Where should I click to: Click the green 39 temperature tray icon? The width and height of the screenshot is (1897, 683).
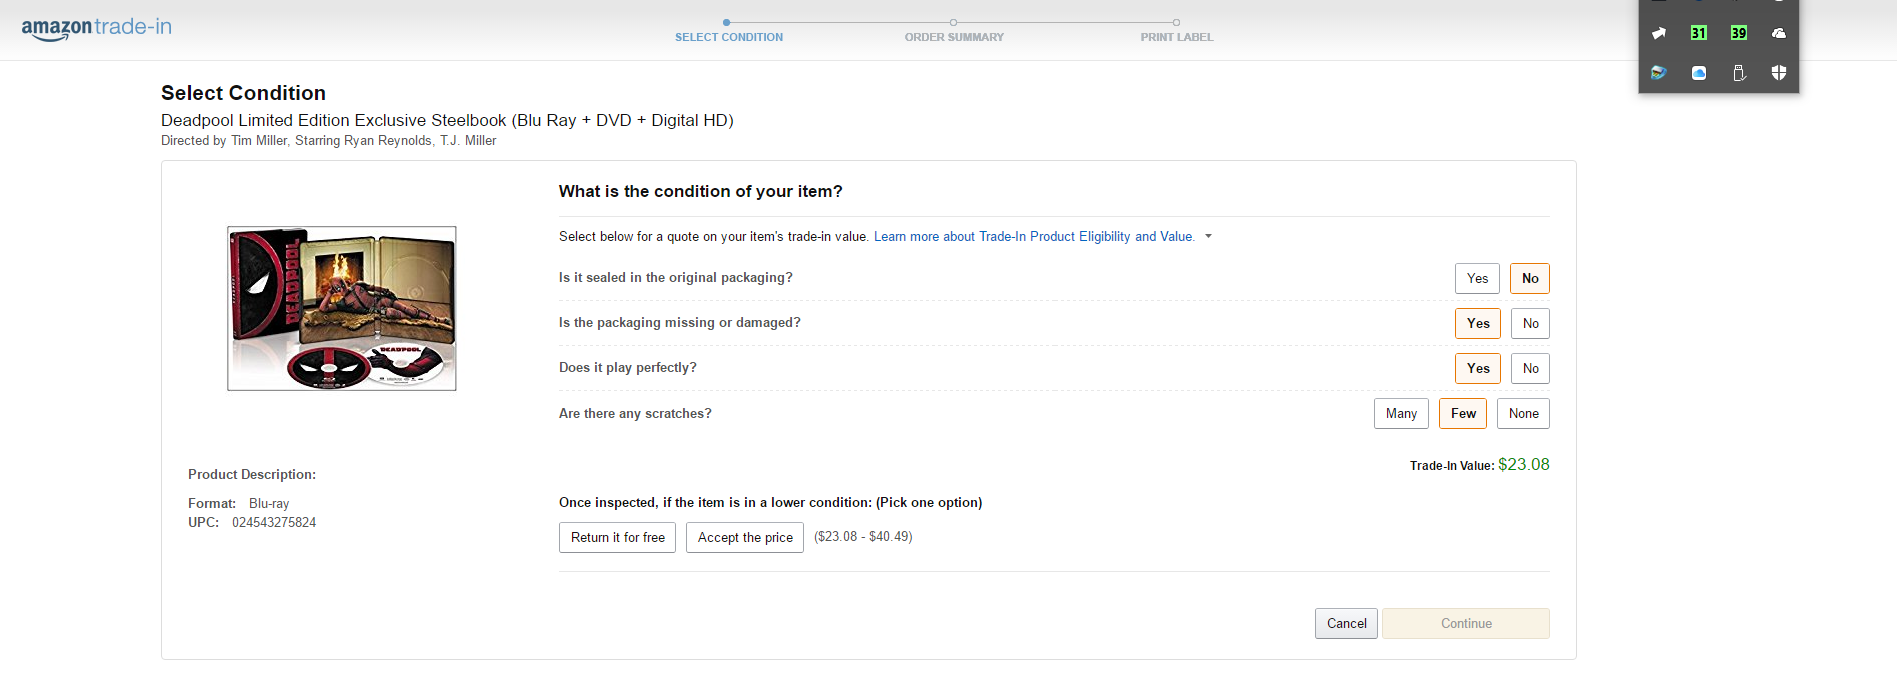click(x=1739, y=33)
